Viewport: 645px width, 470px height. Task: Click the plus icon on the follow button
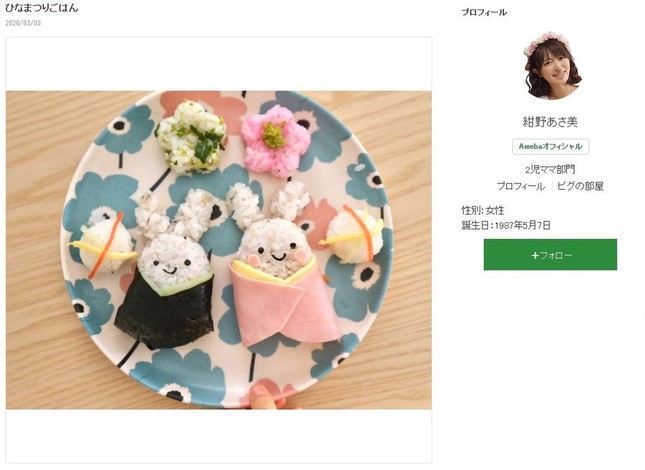pyautogui.click(x=535, y=255)
